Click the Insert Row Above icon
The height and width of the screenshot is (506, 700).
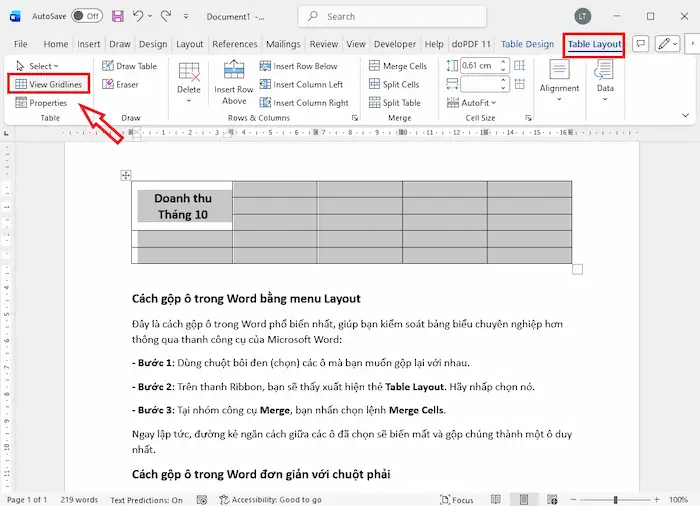(234, 71)
